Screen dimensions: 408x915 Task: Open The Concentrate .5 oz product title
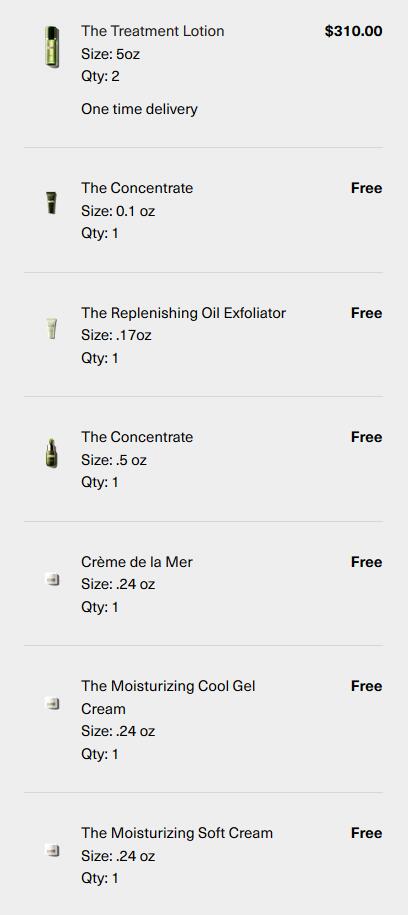pos(137,437)
